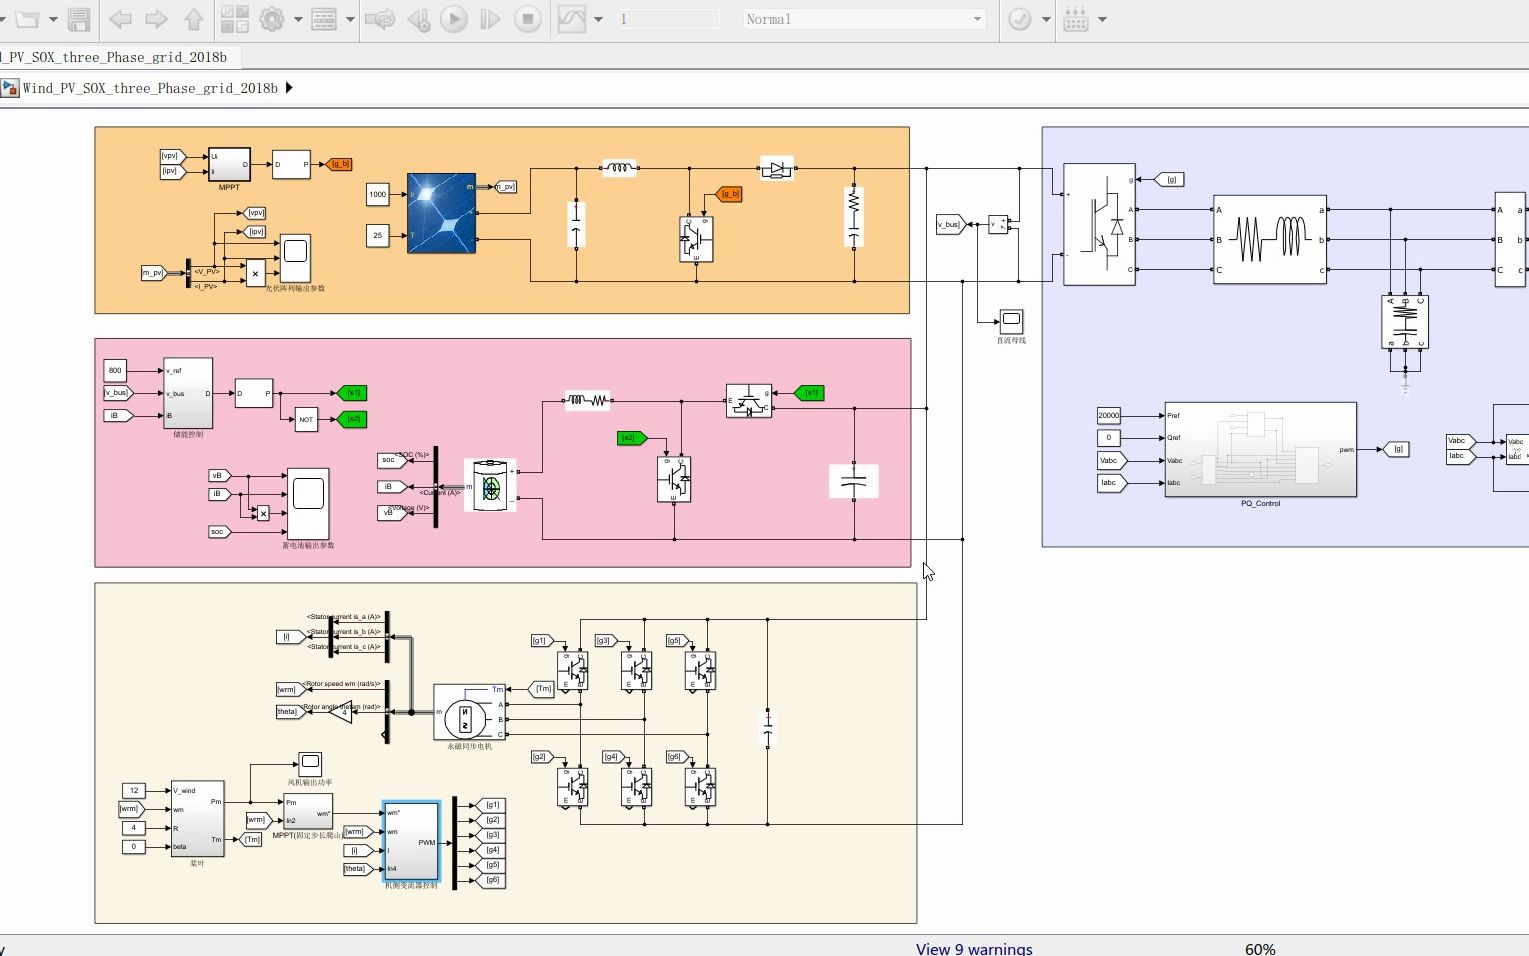Select the 储能控制 controller block
Screen dimensions: 1529x956
[x=188, y=393]
